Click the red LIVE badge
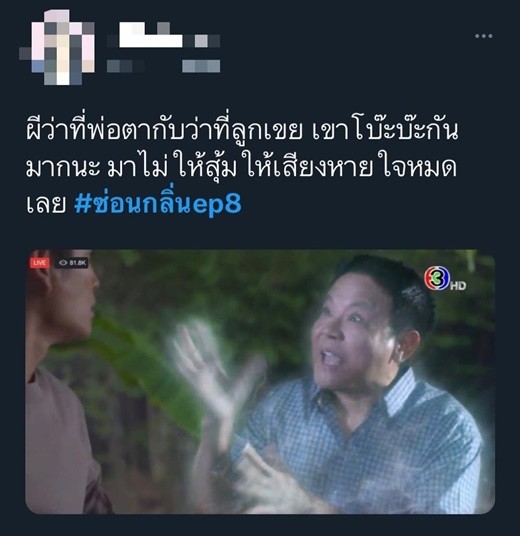 (x=40, y=263)
